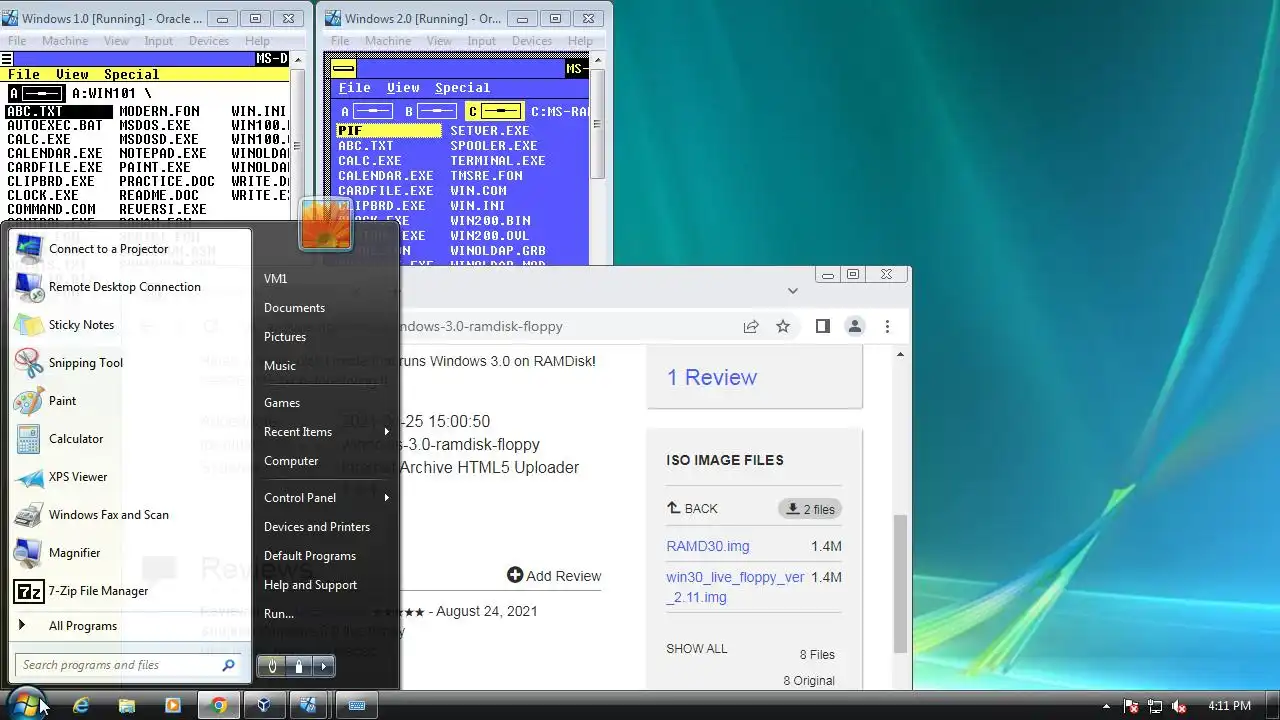Select drive B in Windows 2.0
The height and width of the screenshot is (720, 1280).
coord(430,112)
